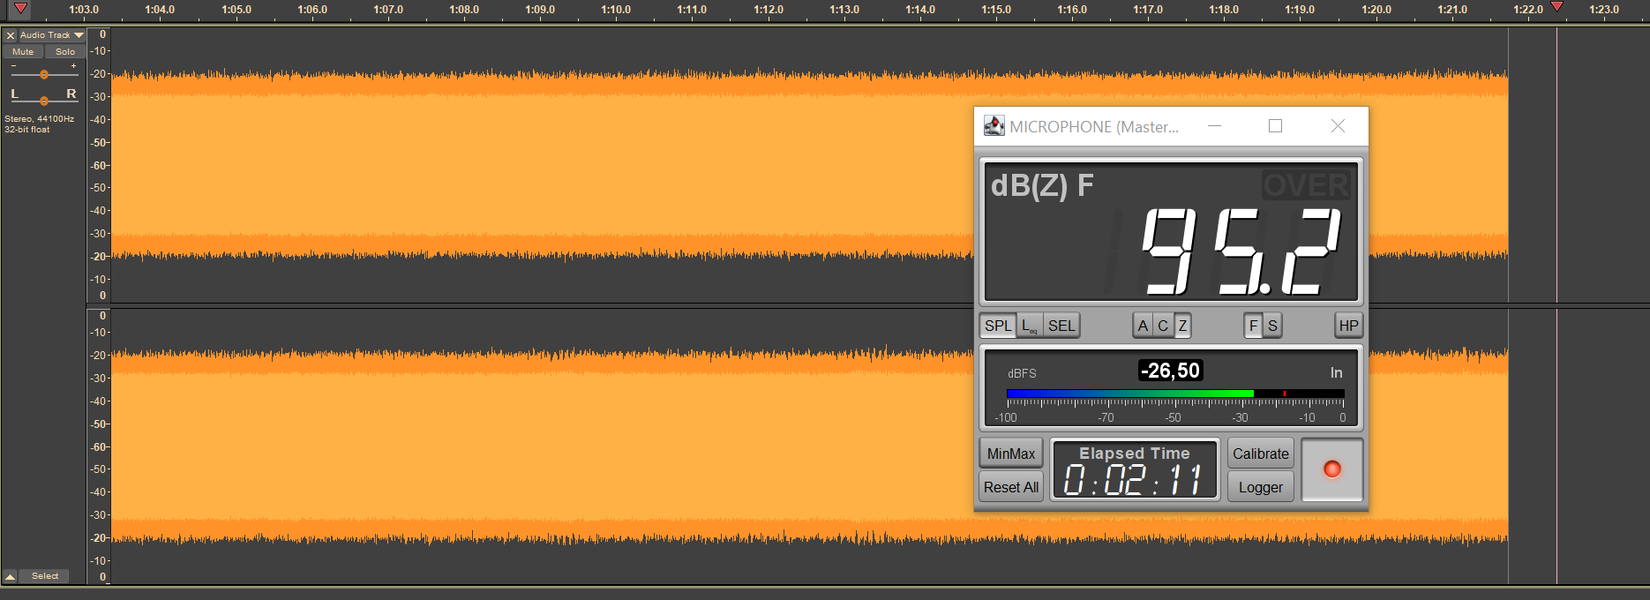Screen dimensions: 1650x600
Task: Select Leq measurement mode
Action: [x=1029, y=326]
